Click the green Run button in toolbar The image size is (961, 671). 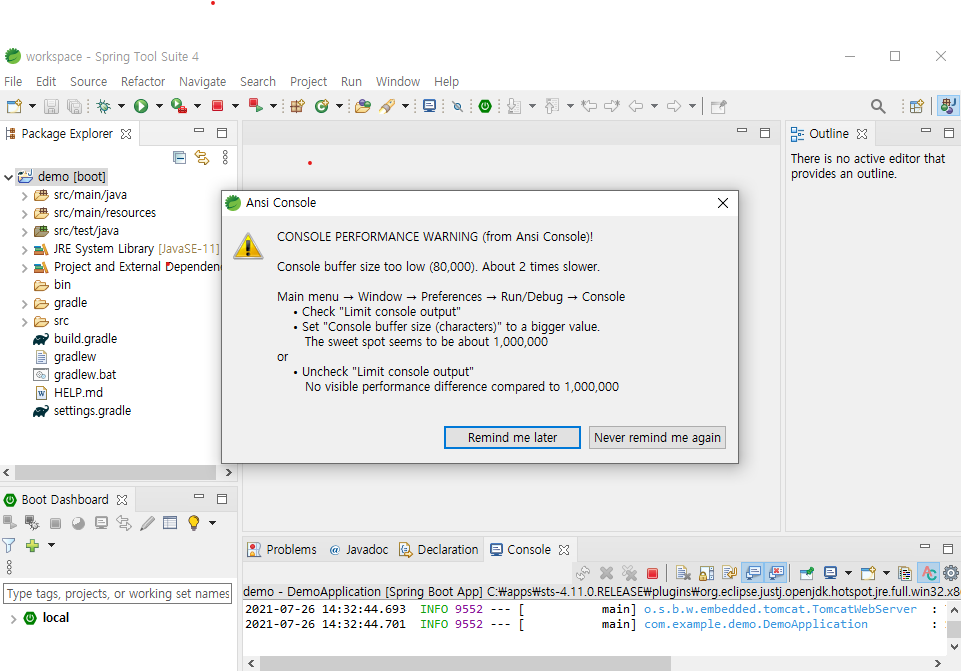coord(141,106)
